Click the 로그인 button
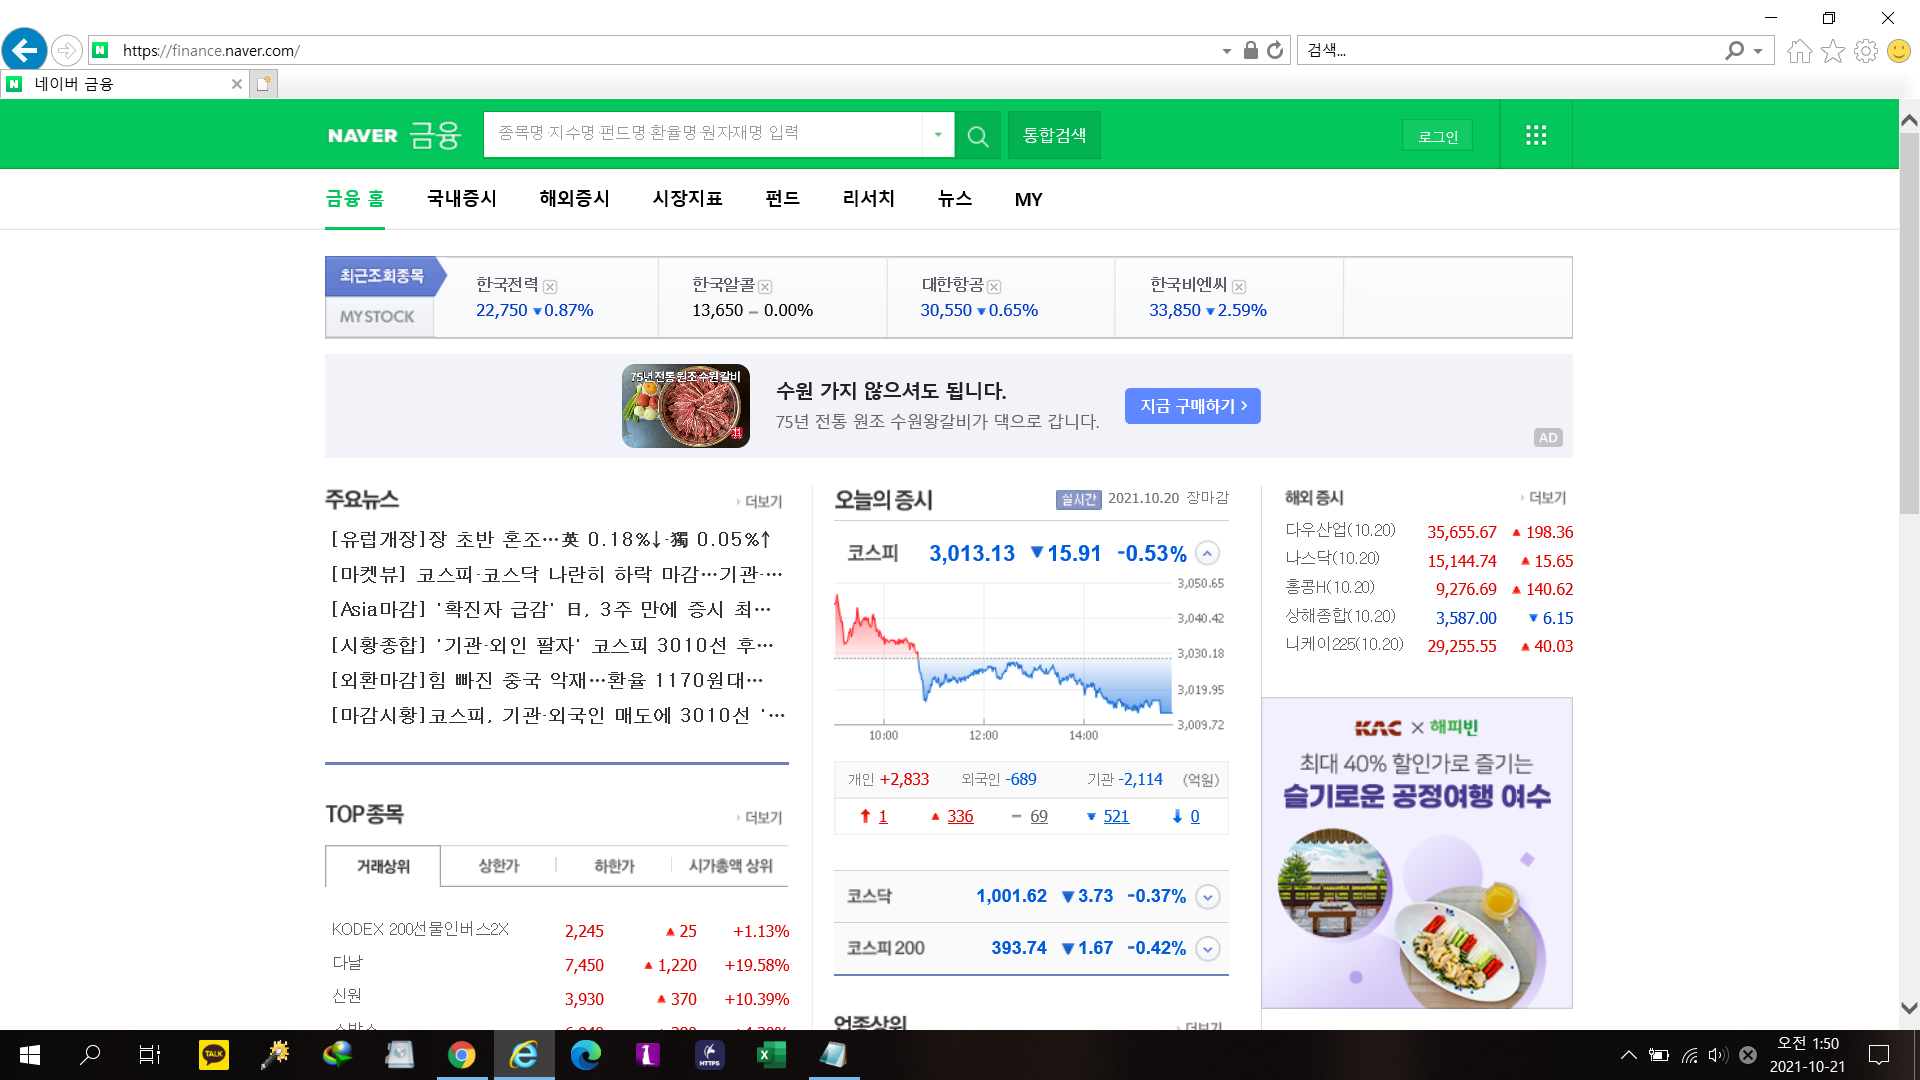This screenshot has width=1920, height=1080. (x=1438, y=136)
